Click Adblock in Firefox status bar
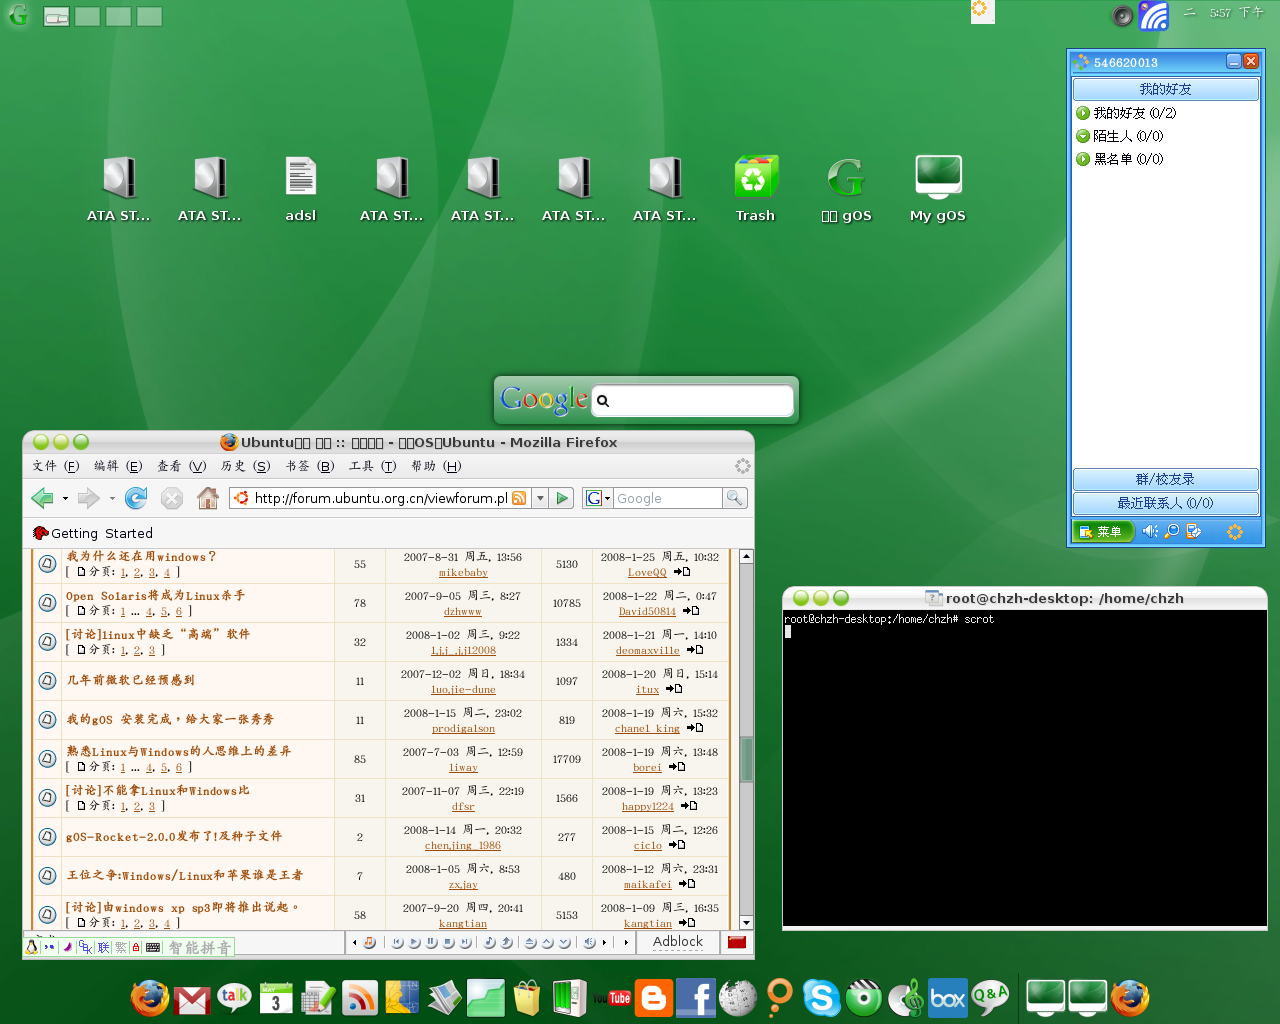This screenshot has width=1280, height=1024. (678, 942)
